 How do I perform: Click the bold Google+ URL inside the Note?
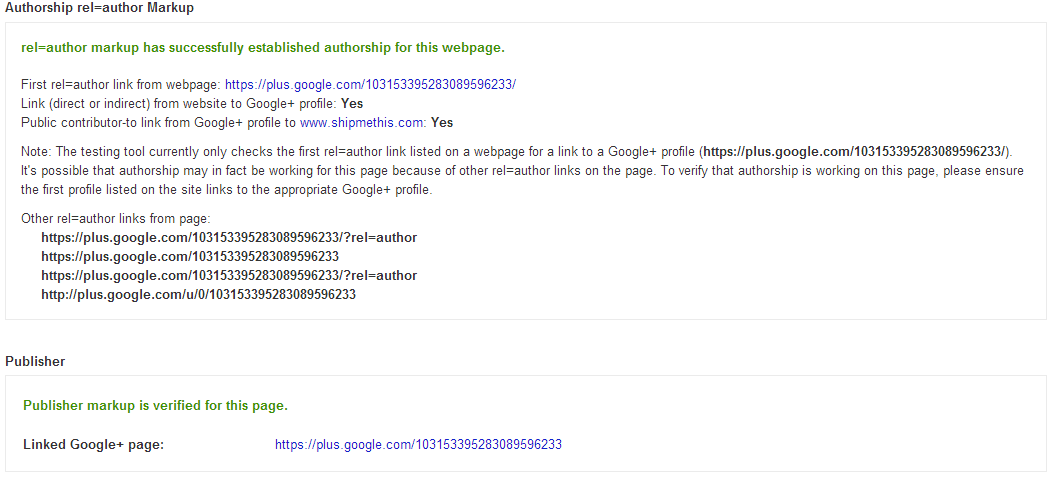click(x=855, y=151)
